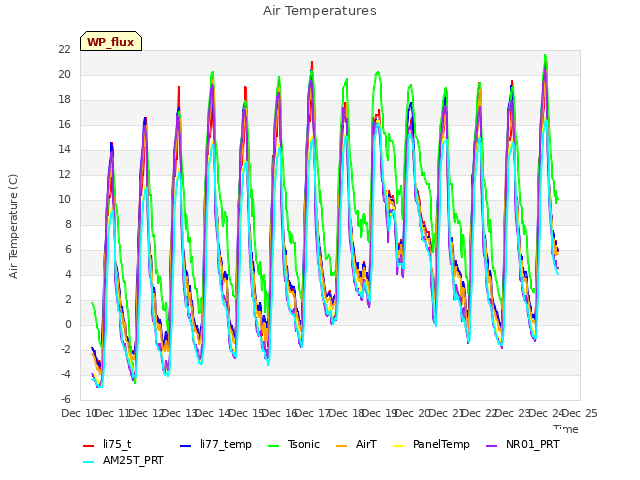Click the 0 y-axis tick label
640x480 pixels.
tap(68, 324)
